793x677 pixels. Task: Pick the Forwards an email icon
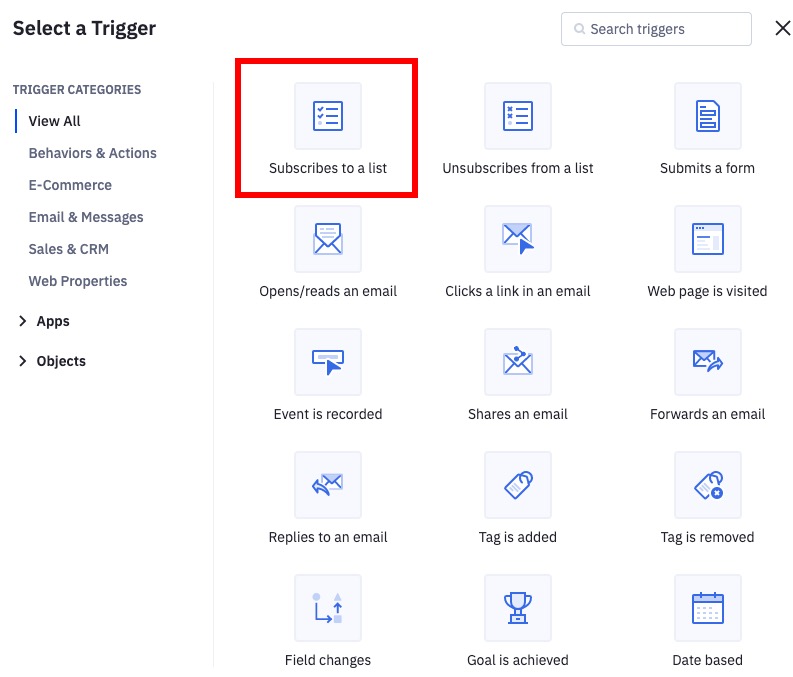pos(708,362)
